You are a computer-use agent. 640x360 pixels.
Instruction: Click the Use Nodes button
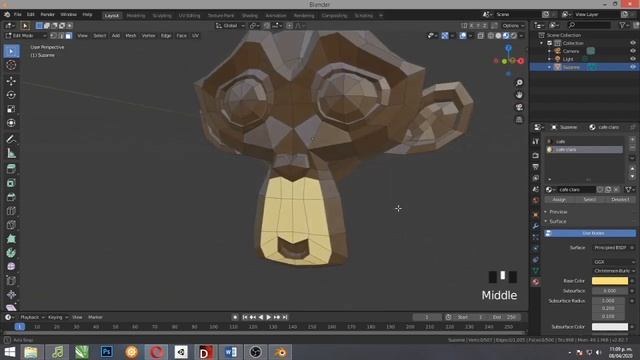coord(590,233)
